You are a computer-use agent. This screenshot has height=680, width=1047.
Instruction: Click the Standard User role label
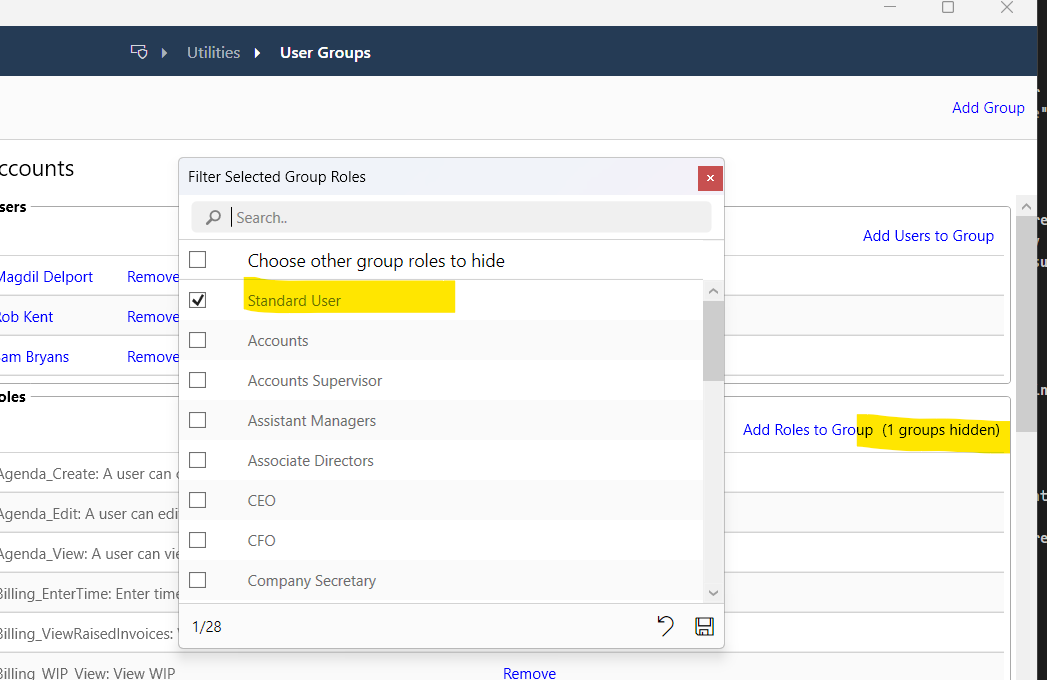point(294,301)
